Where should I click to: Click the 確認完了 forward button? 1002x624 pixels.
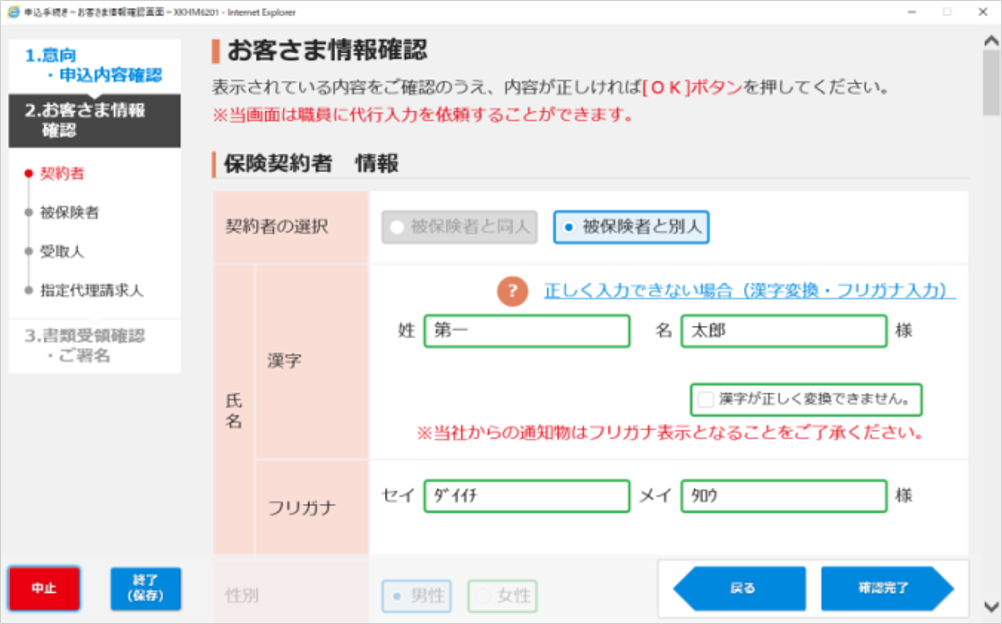(886, 588)
